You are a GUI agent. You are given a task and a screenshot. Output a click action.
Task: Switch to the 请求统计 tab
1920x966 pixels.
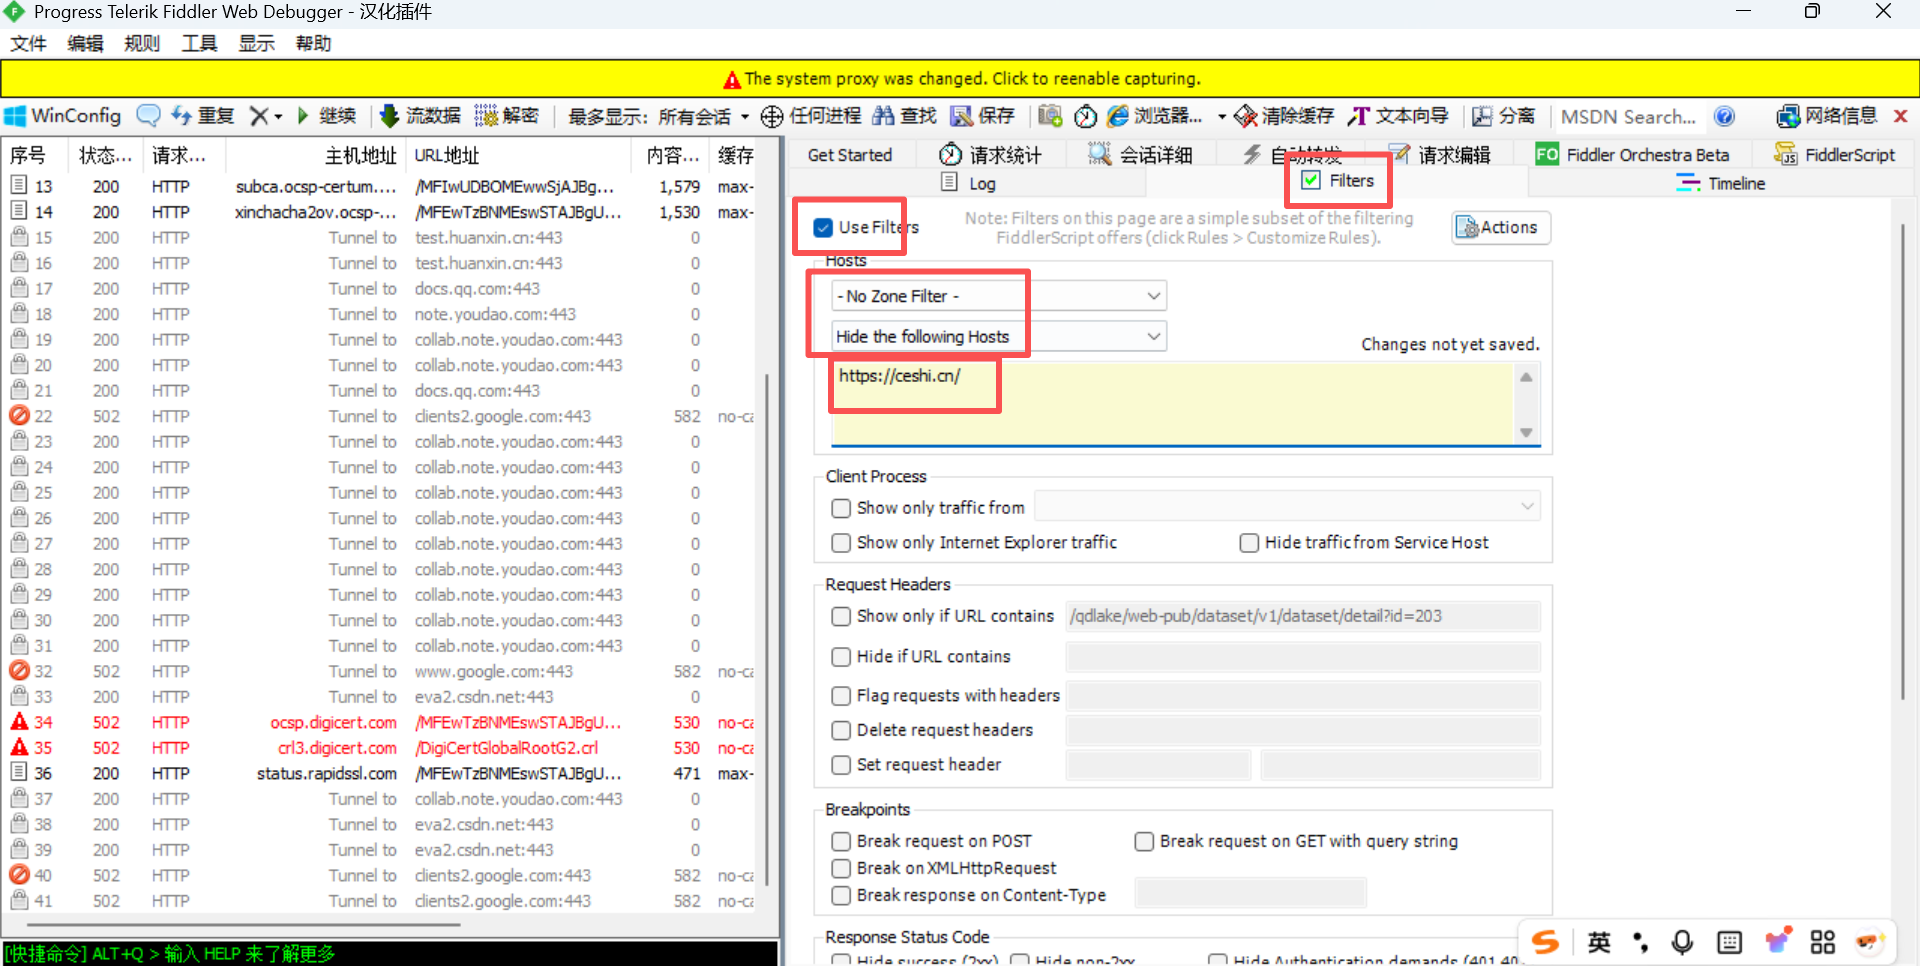coord(990,155)
